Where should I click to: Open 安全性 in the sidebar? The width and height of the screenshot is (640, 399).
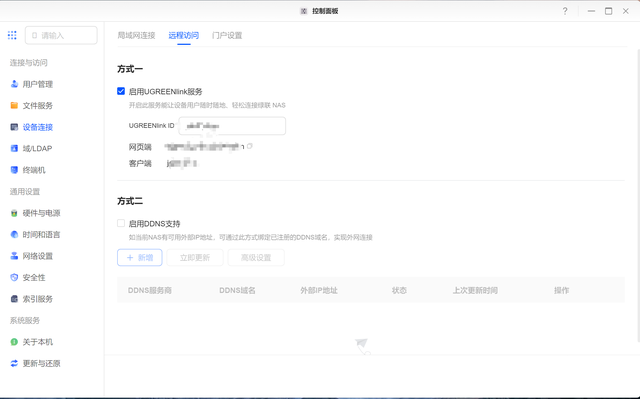pos(34,277)
